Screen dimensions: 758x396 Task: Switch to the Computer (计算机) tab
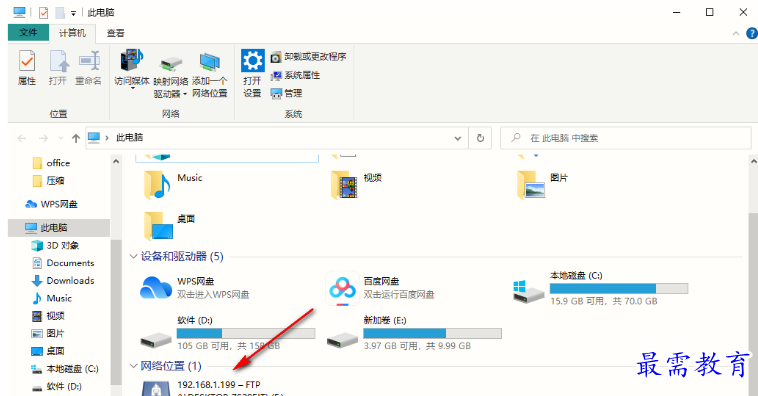pyautogui.click(x=72, y=33)
